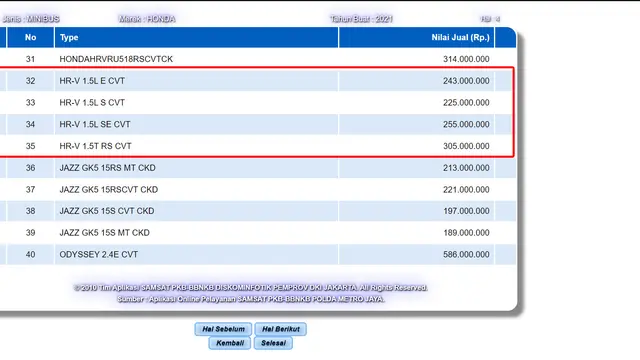Image resolution: width=640 pixels, height=360 pixels.
Task: Click the value 586.000.000
Action: (x=466, y=254)
